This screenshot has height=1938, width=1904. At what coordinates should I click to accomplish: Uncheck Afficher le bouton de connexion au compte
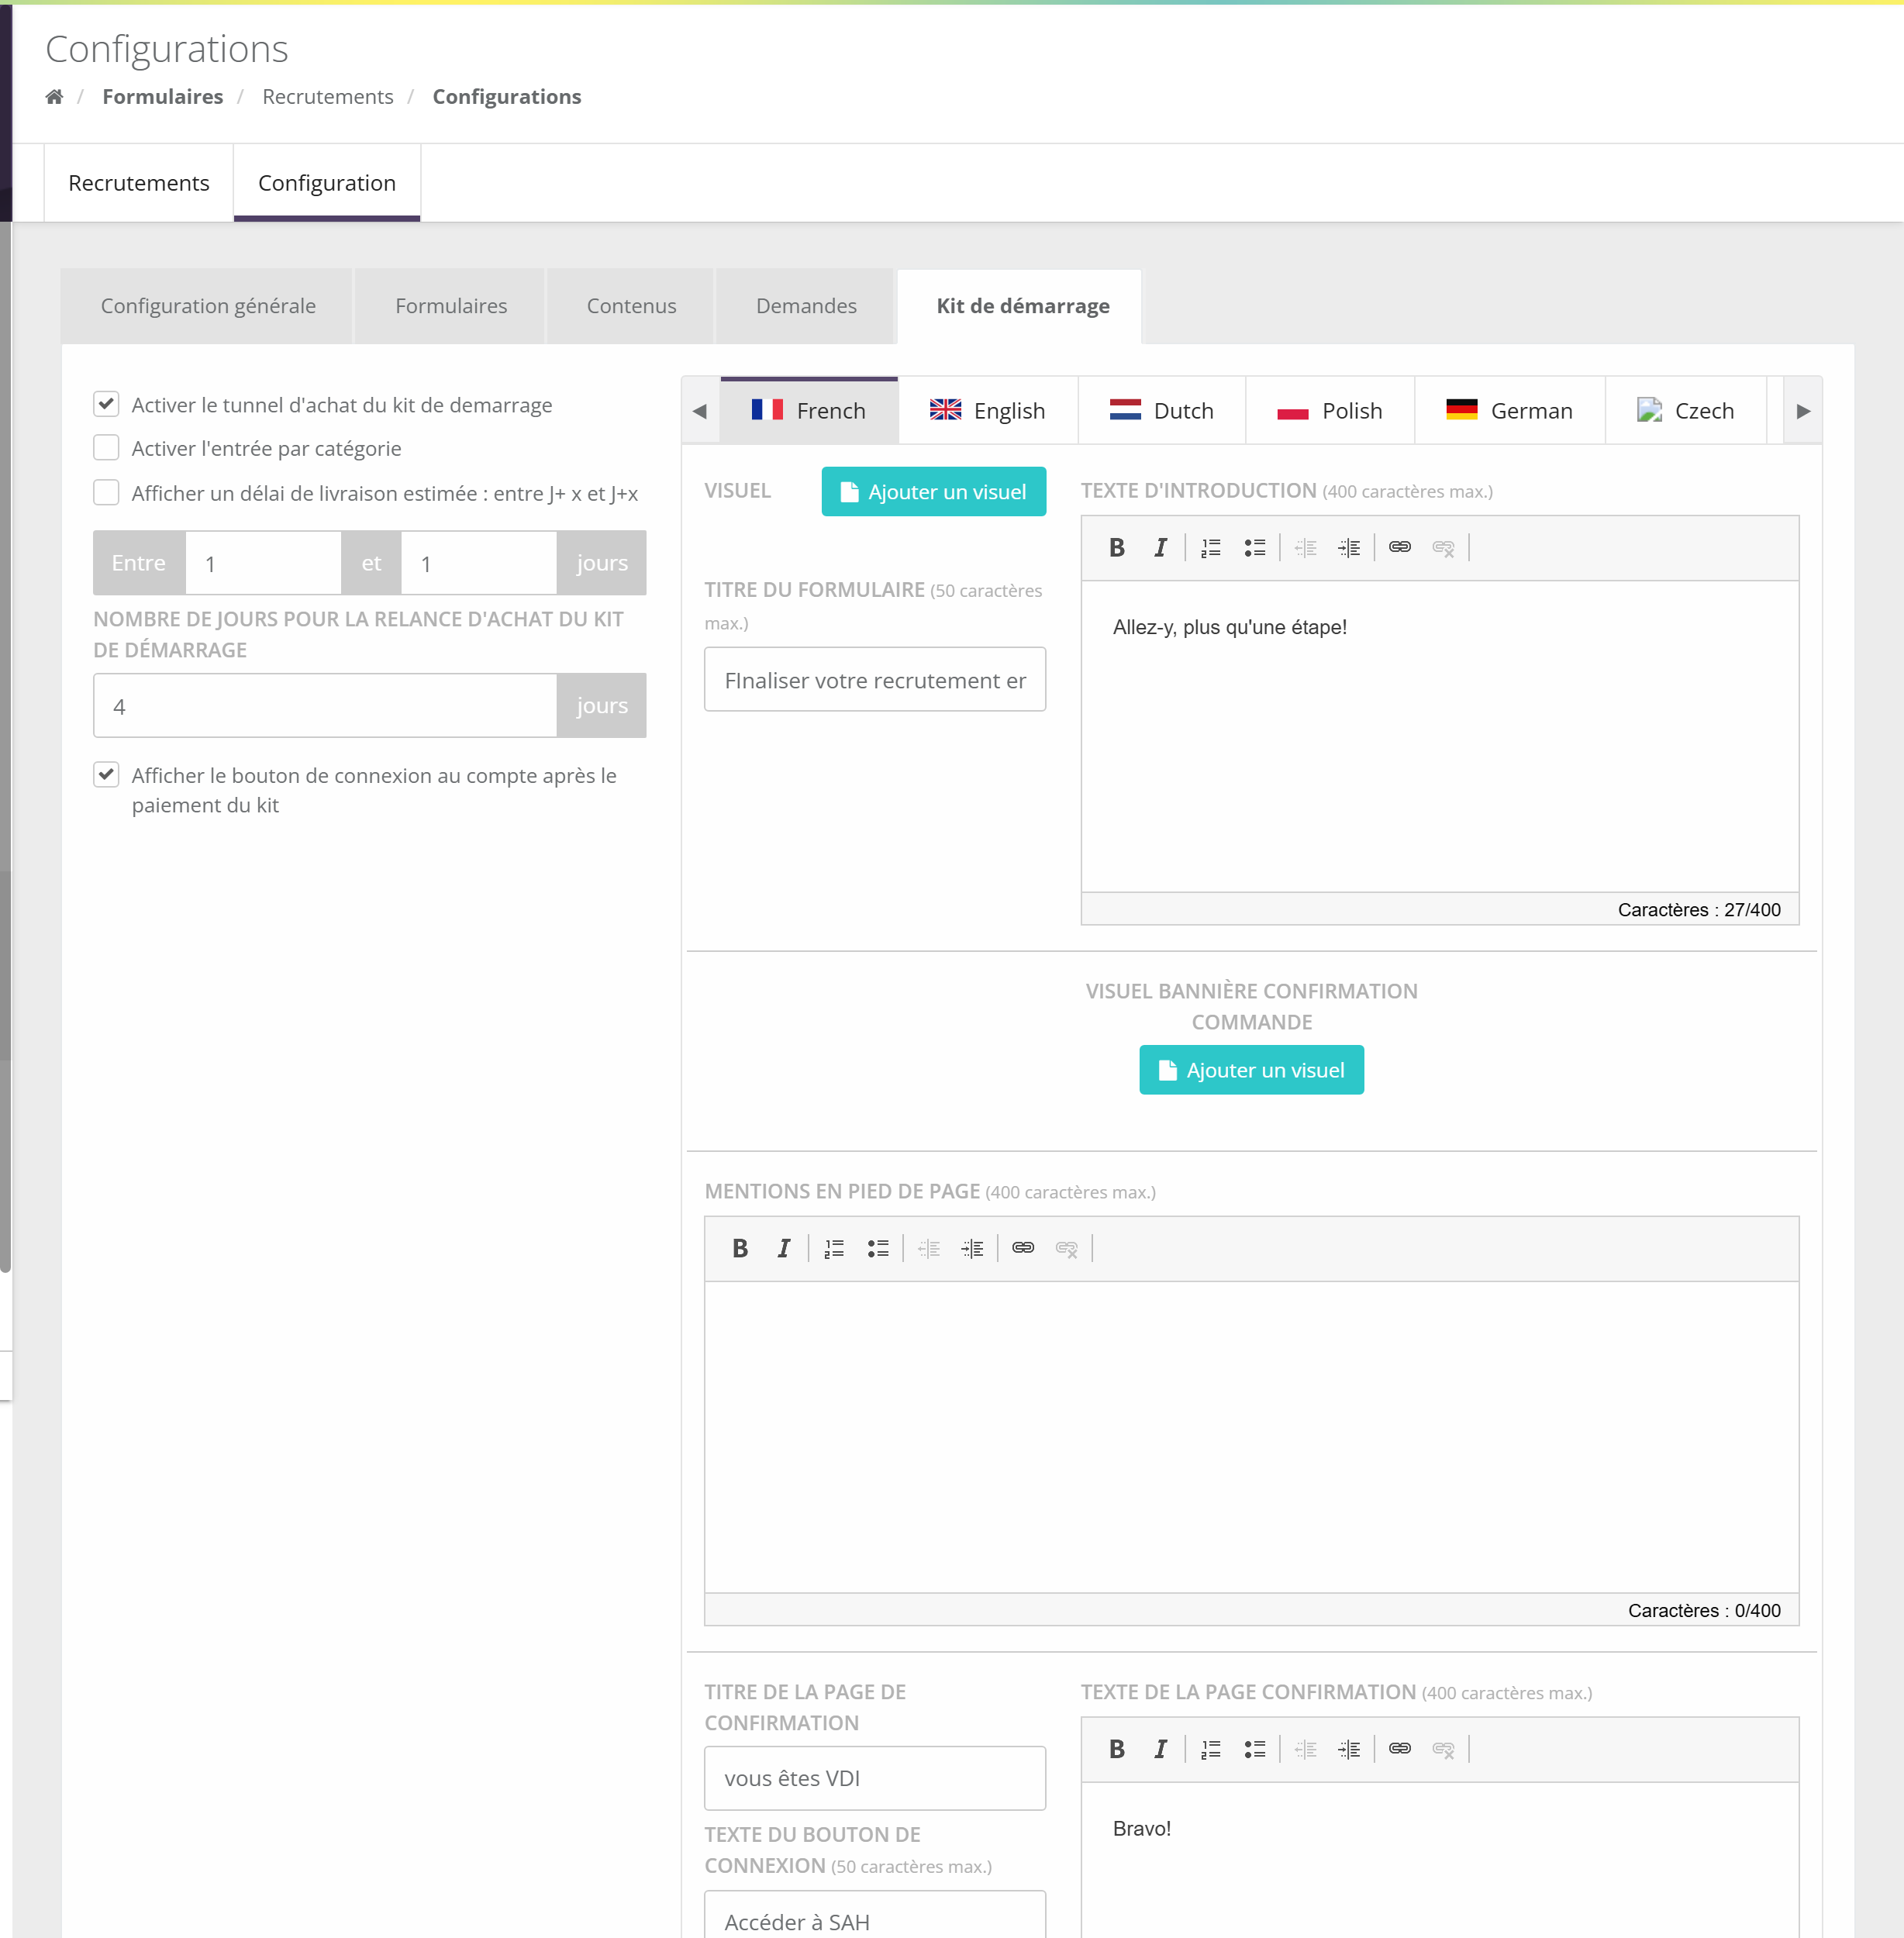106,775
